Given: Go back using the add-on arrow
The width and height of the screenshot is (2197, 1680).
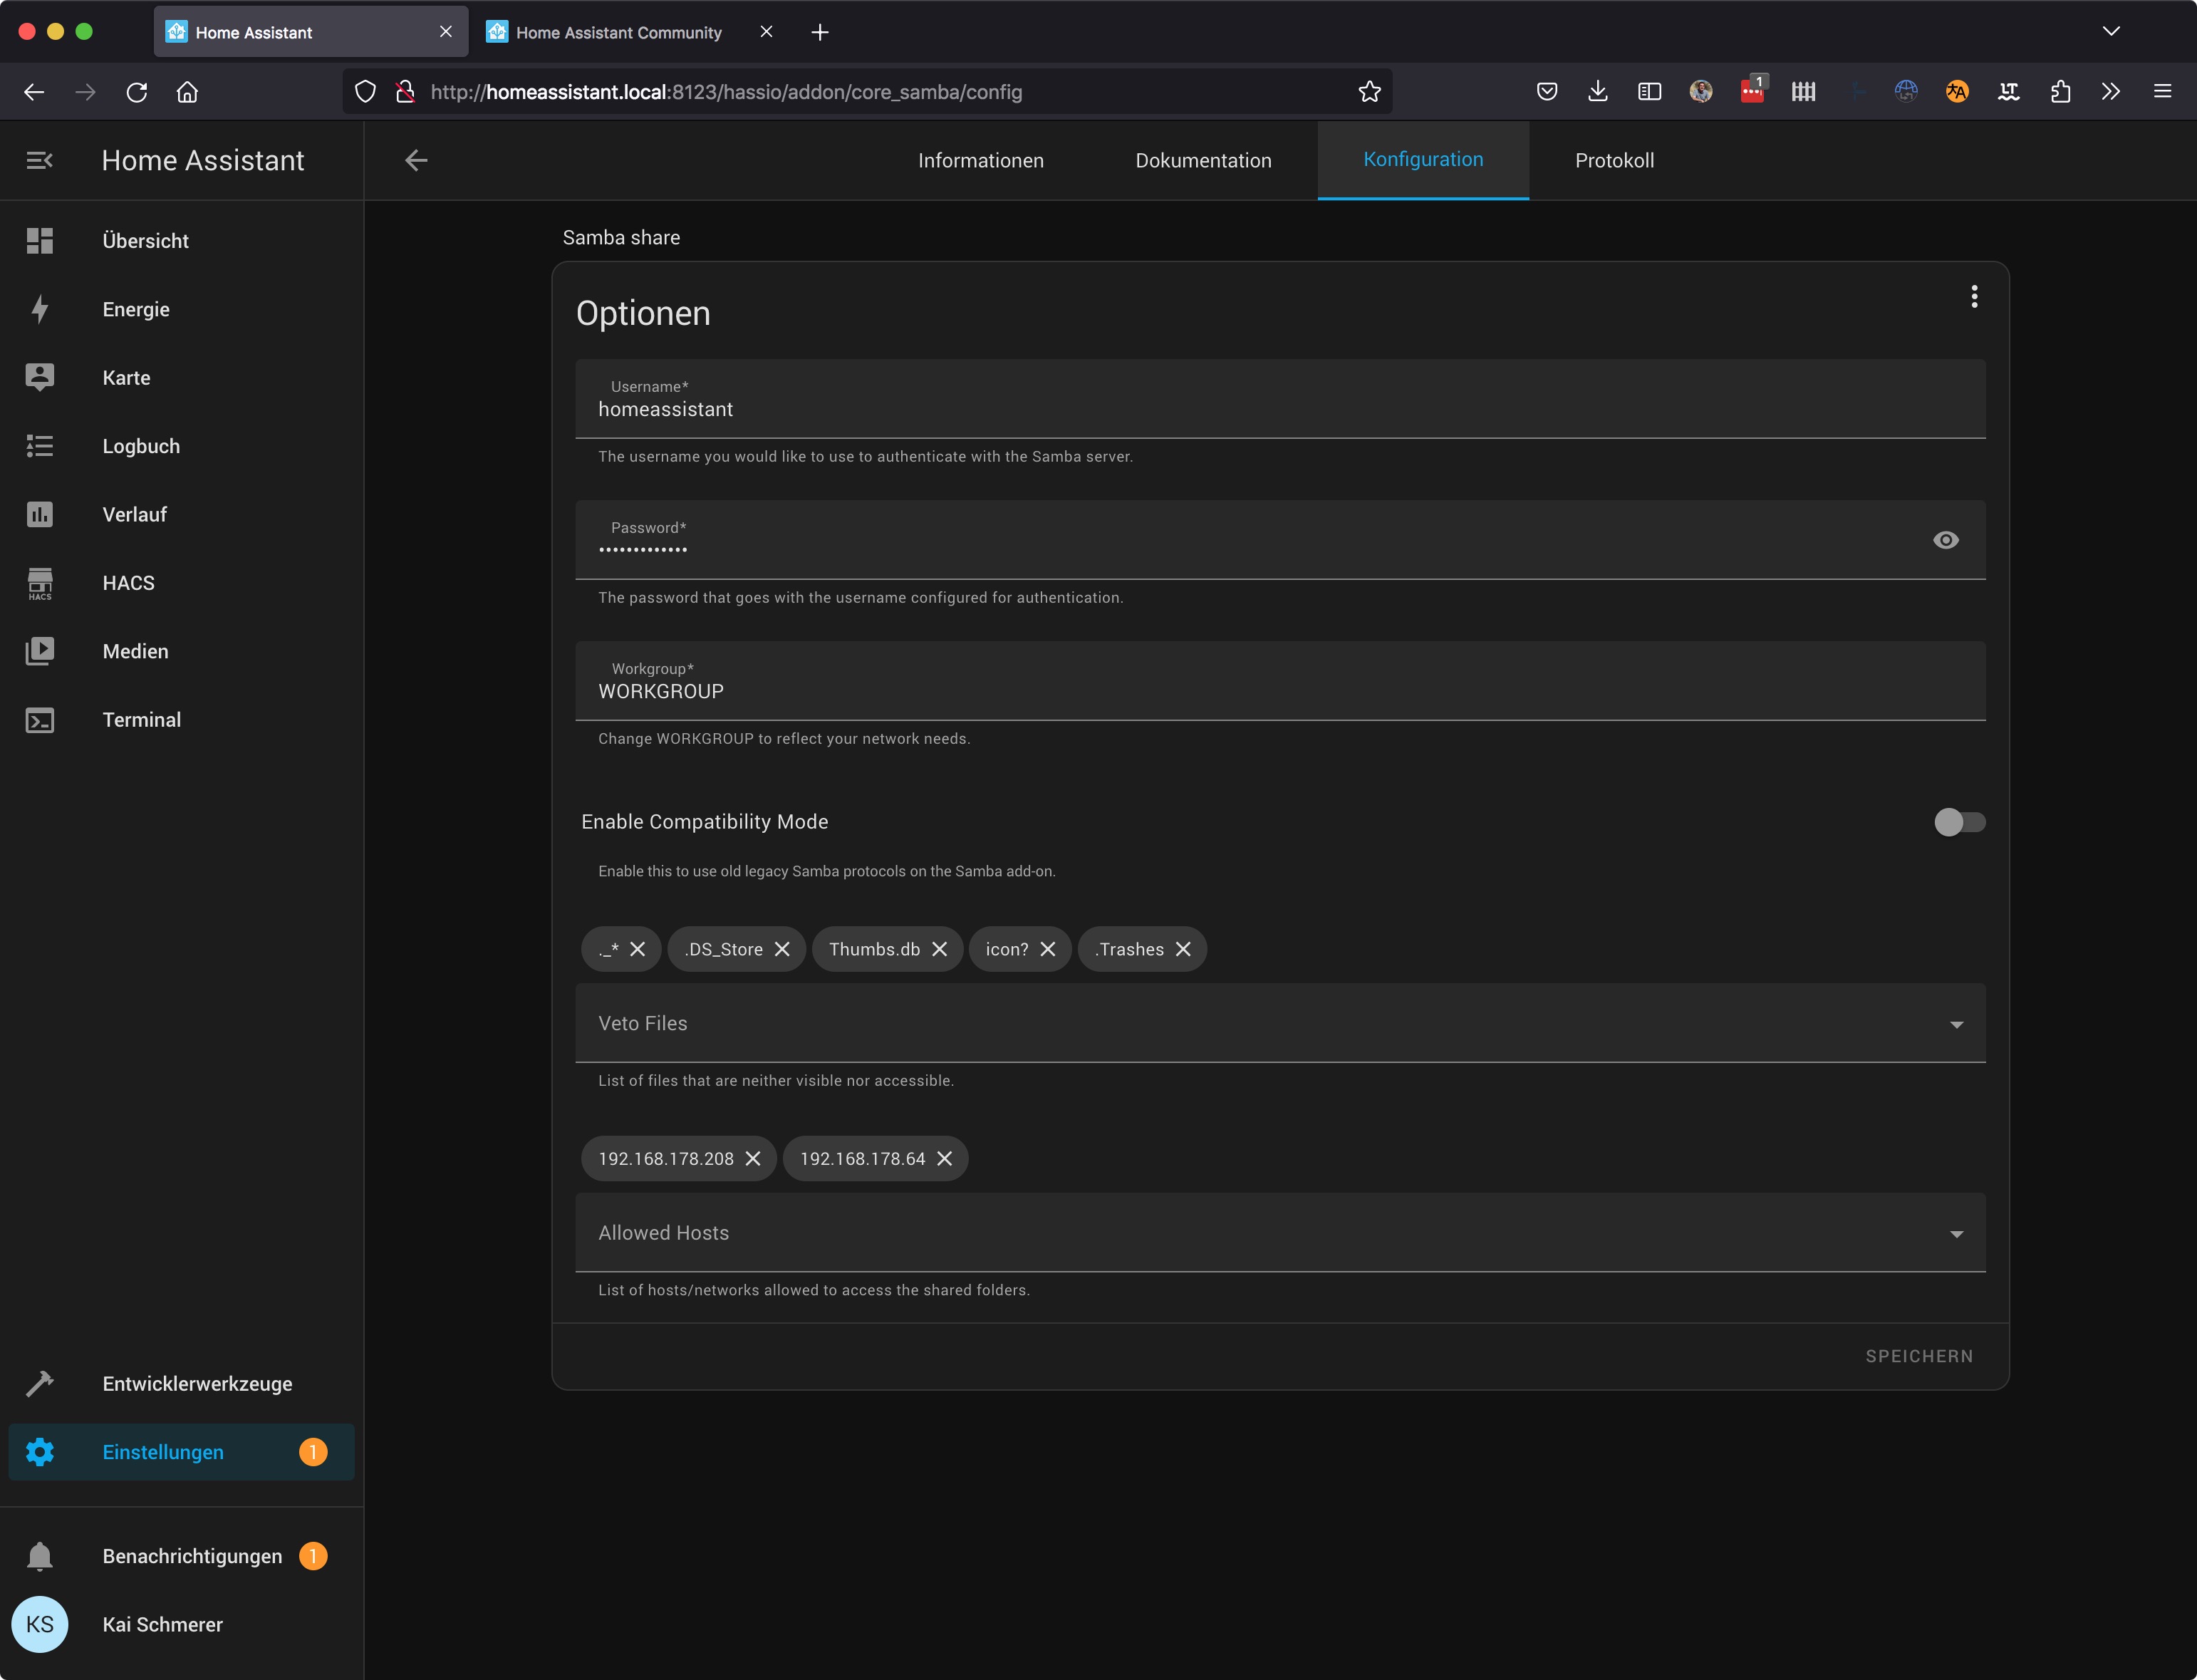Looking at the screenshot, I should click(x=416, y=160).
